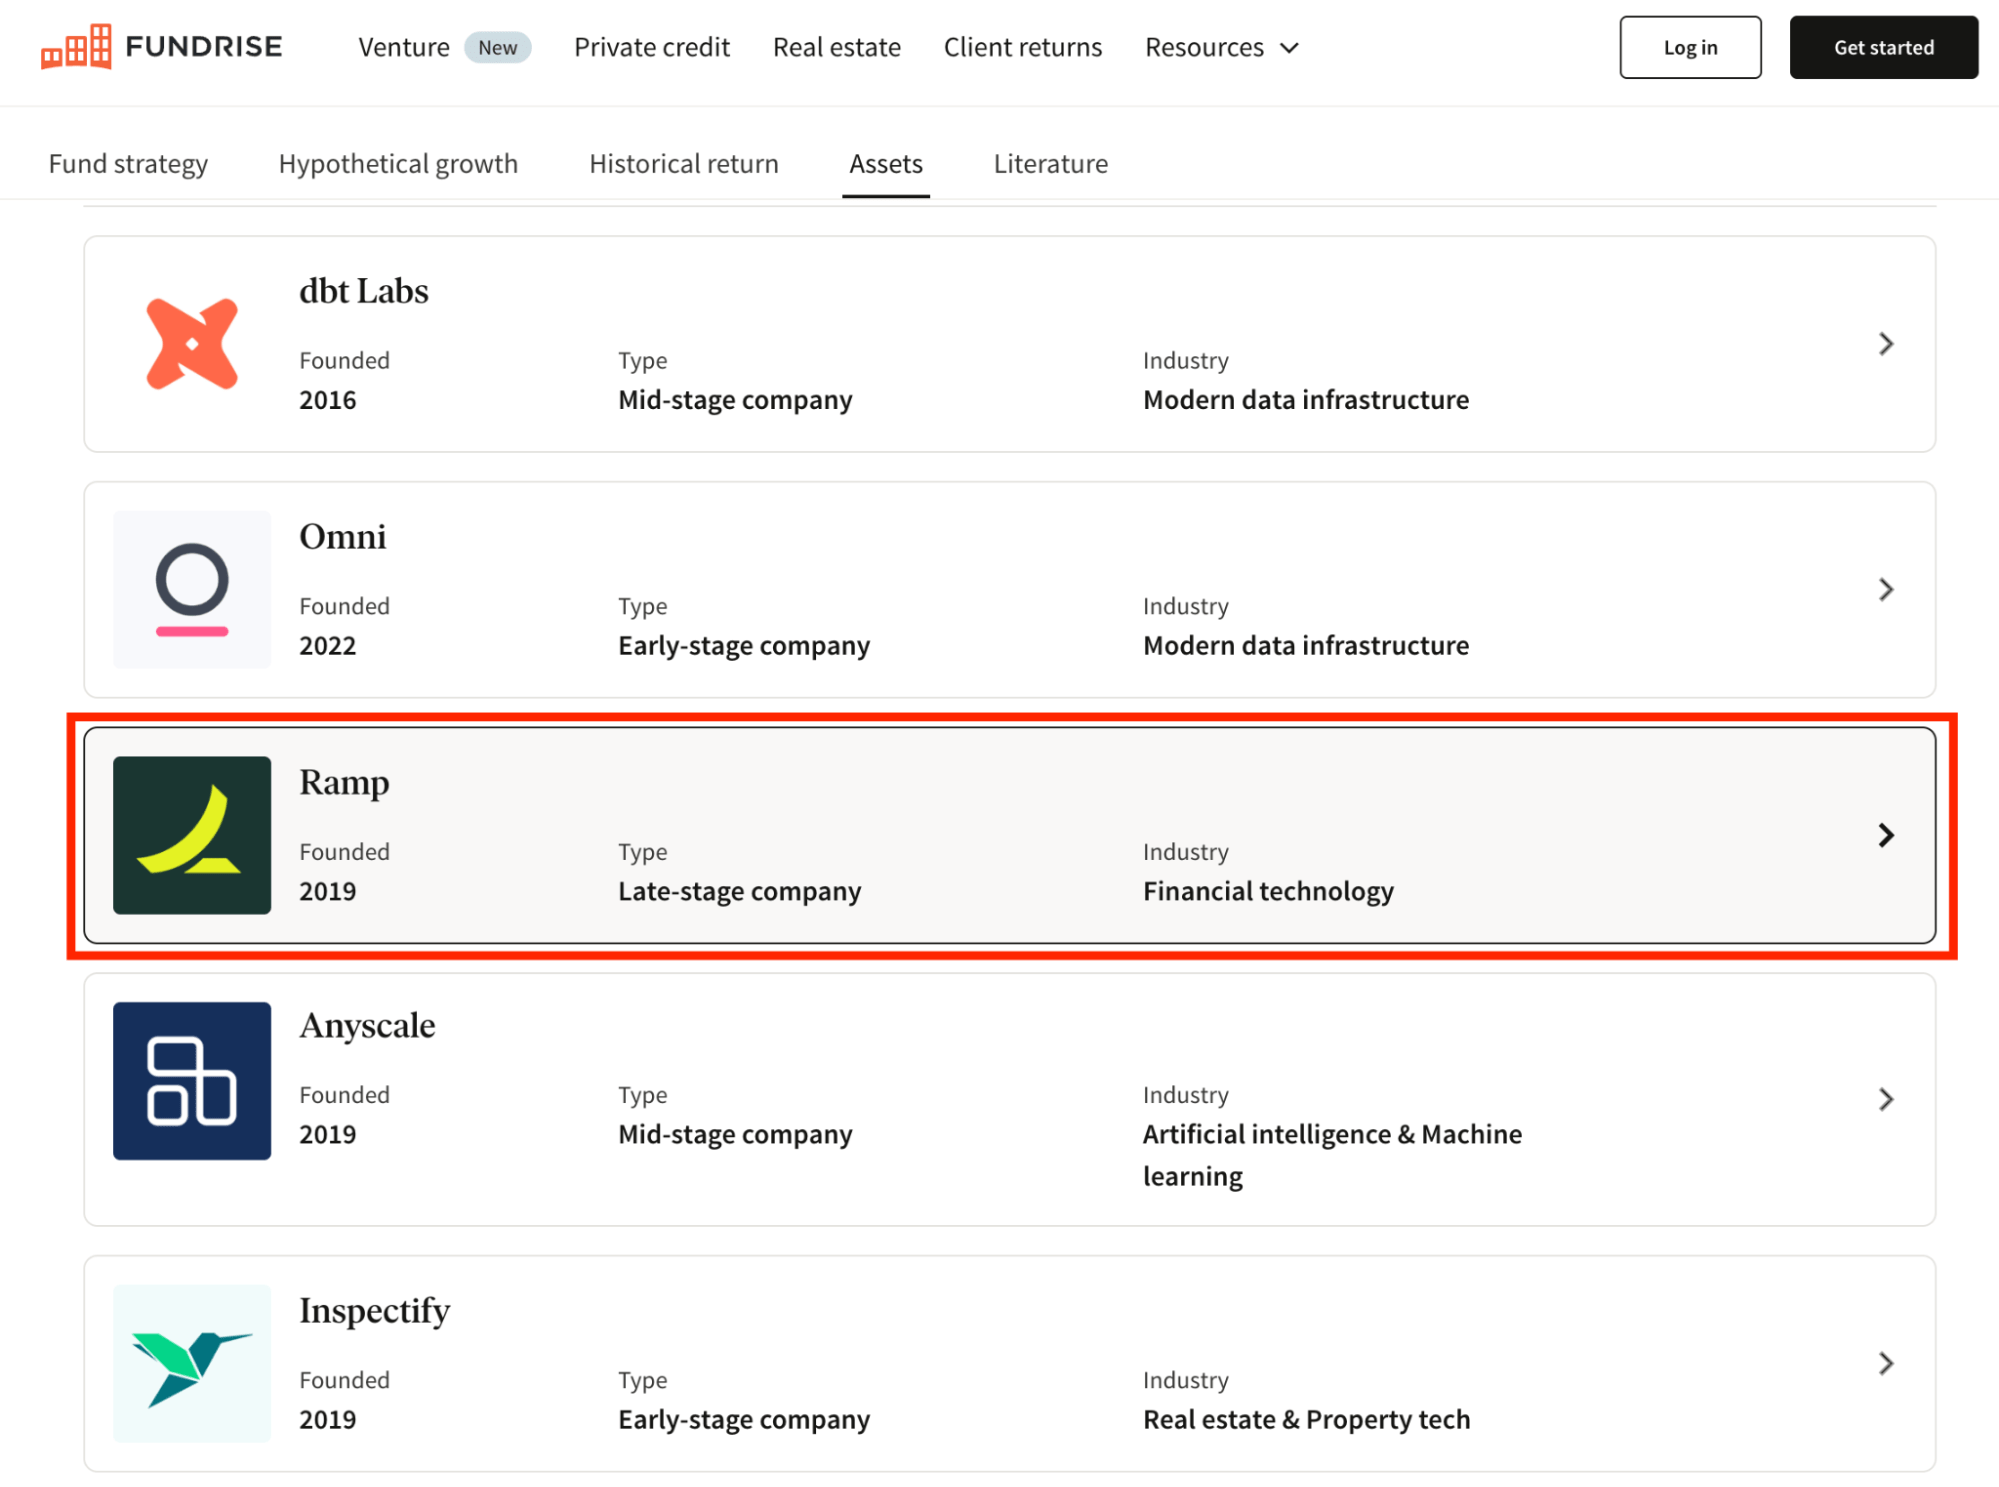The height and width of the screenshot is (1487, 1999).
Task: Switch to Fund strategy tab
Action: [x=128, y=163]
